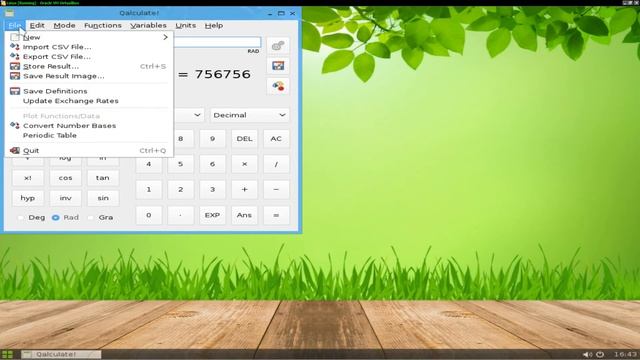The height and width of the screenshot is (360, 640).
Task: Click the power tray icon
Action: coord(600,354)
